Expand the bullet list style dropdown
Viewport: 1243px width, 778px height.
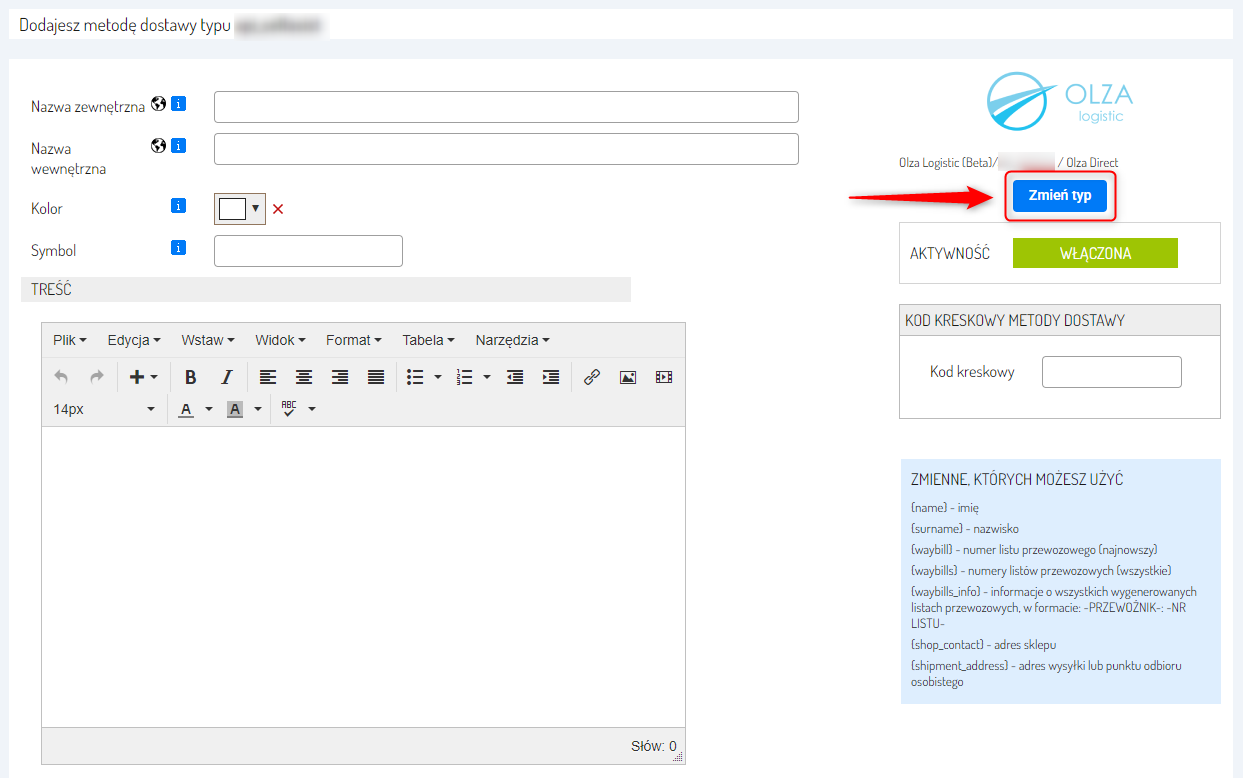[x=438, y=377]
